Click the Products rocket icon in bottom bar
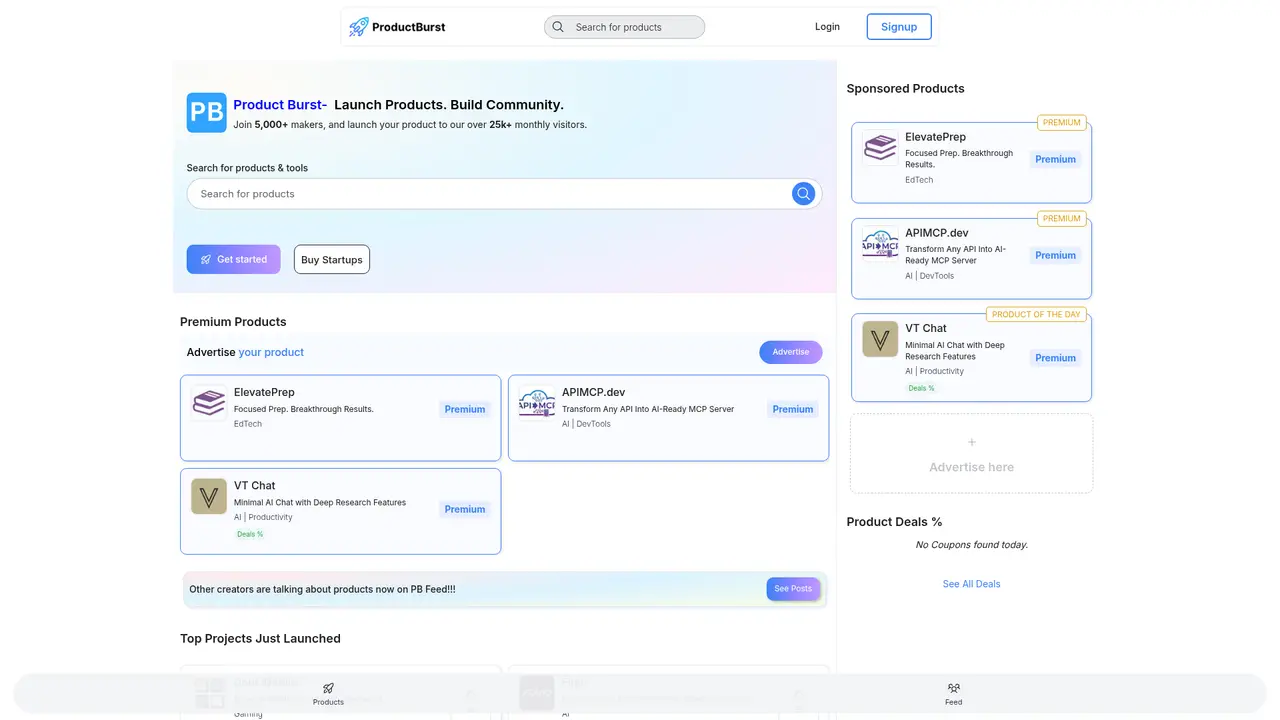 point(328,688)
